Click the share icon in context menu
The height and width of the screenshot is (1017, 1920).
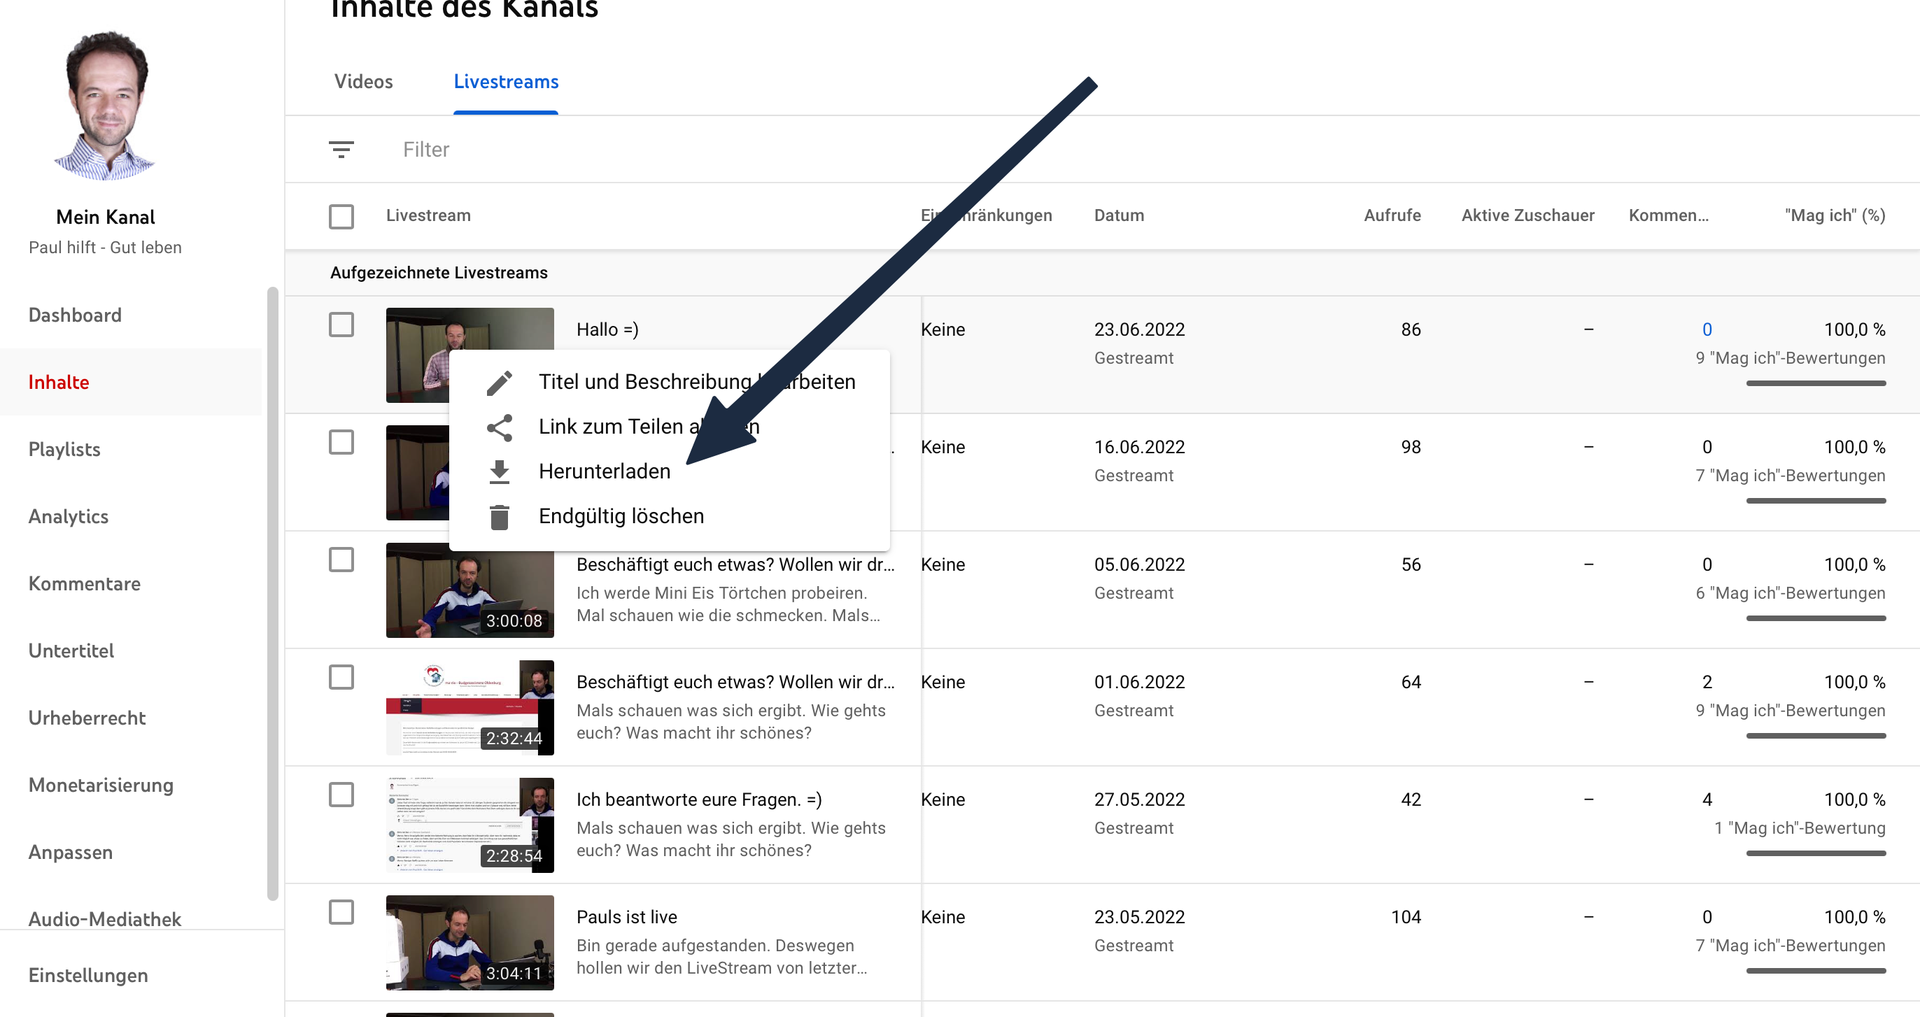[499, 428]
